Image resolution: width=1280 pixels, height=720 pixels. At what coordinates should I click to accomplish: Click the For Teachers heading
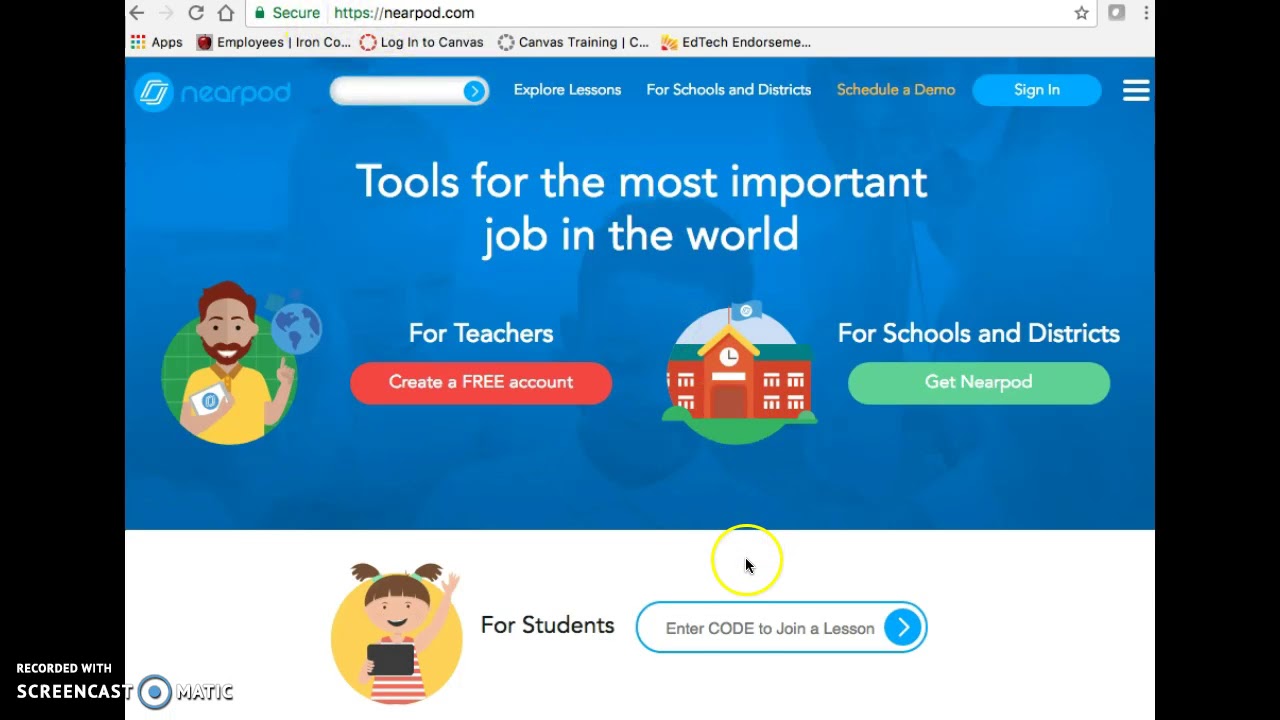pyautogui.click(x=481, y=333)
